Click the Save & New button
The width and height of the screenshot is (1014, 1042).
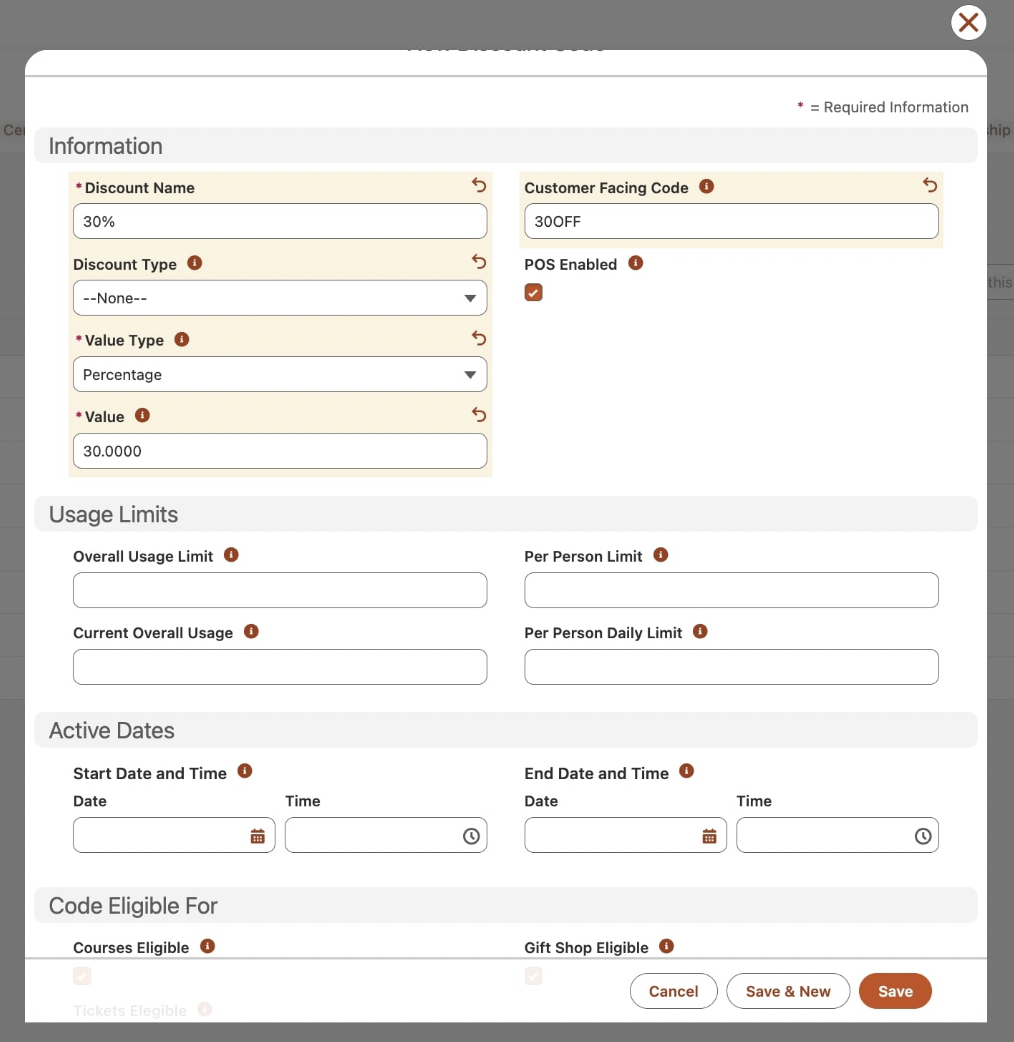pos(788,991)
